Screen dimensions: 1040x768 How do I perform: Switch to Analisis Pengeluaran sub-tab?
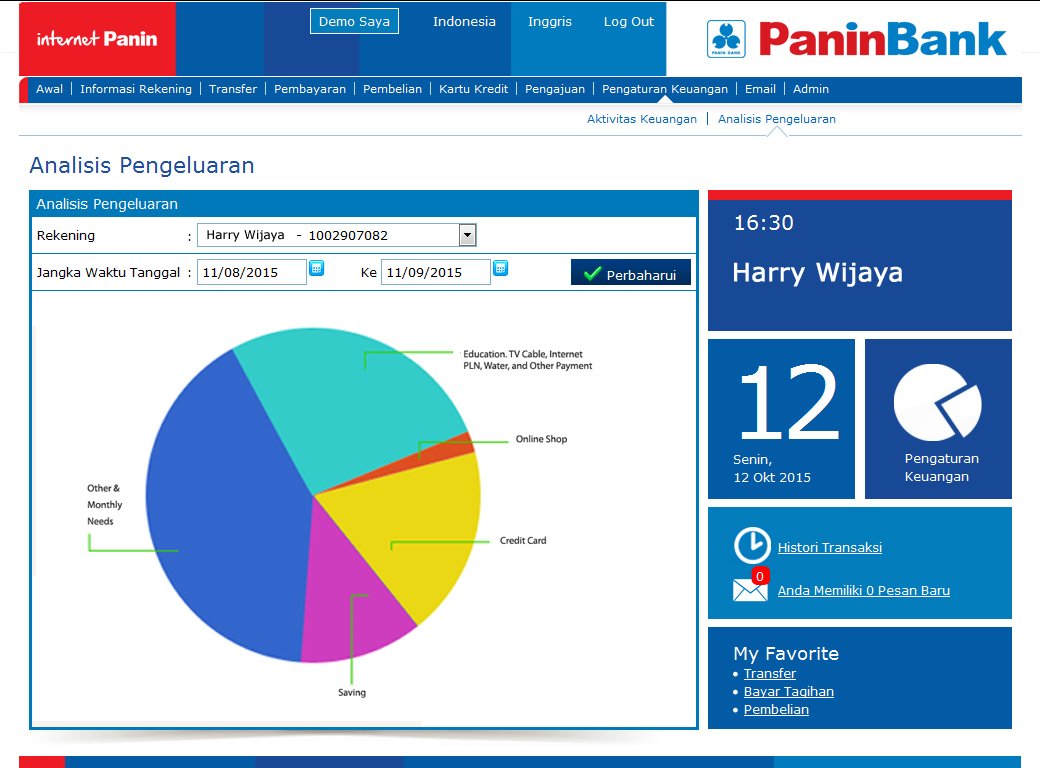(x=777, y=119)
